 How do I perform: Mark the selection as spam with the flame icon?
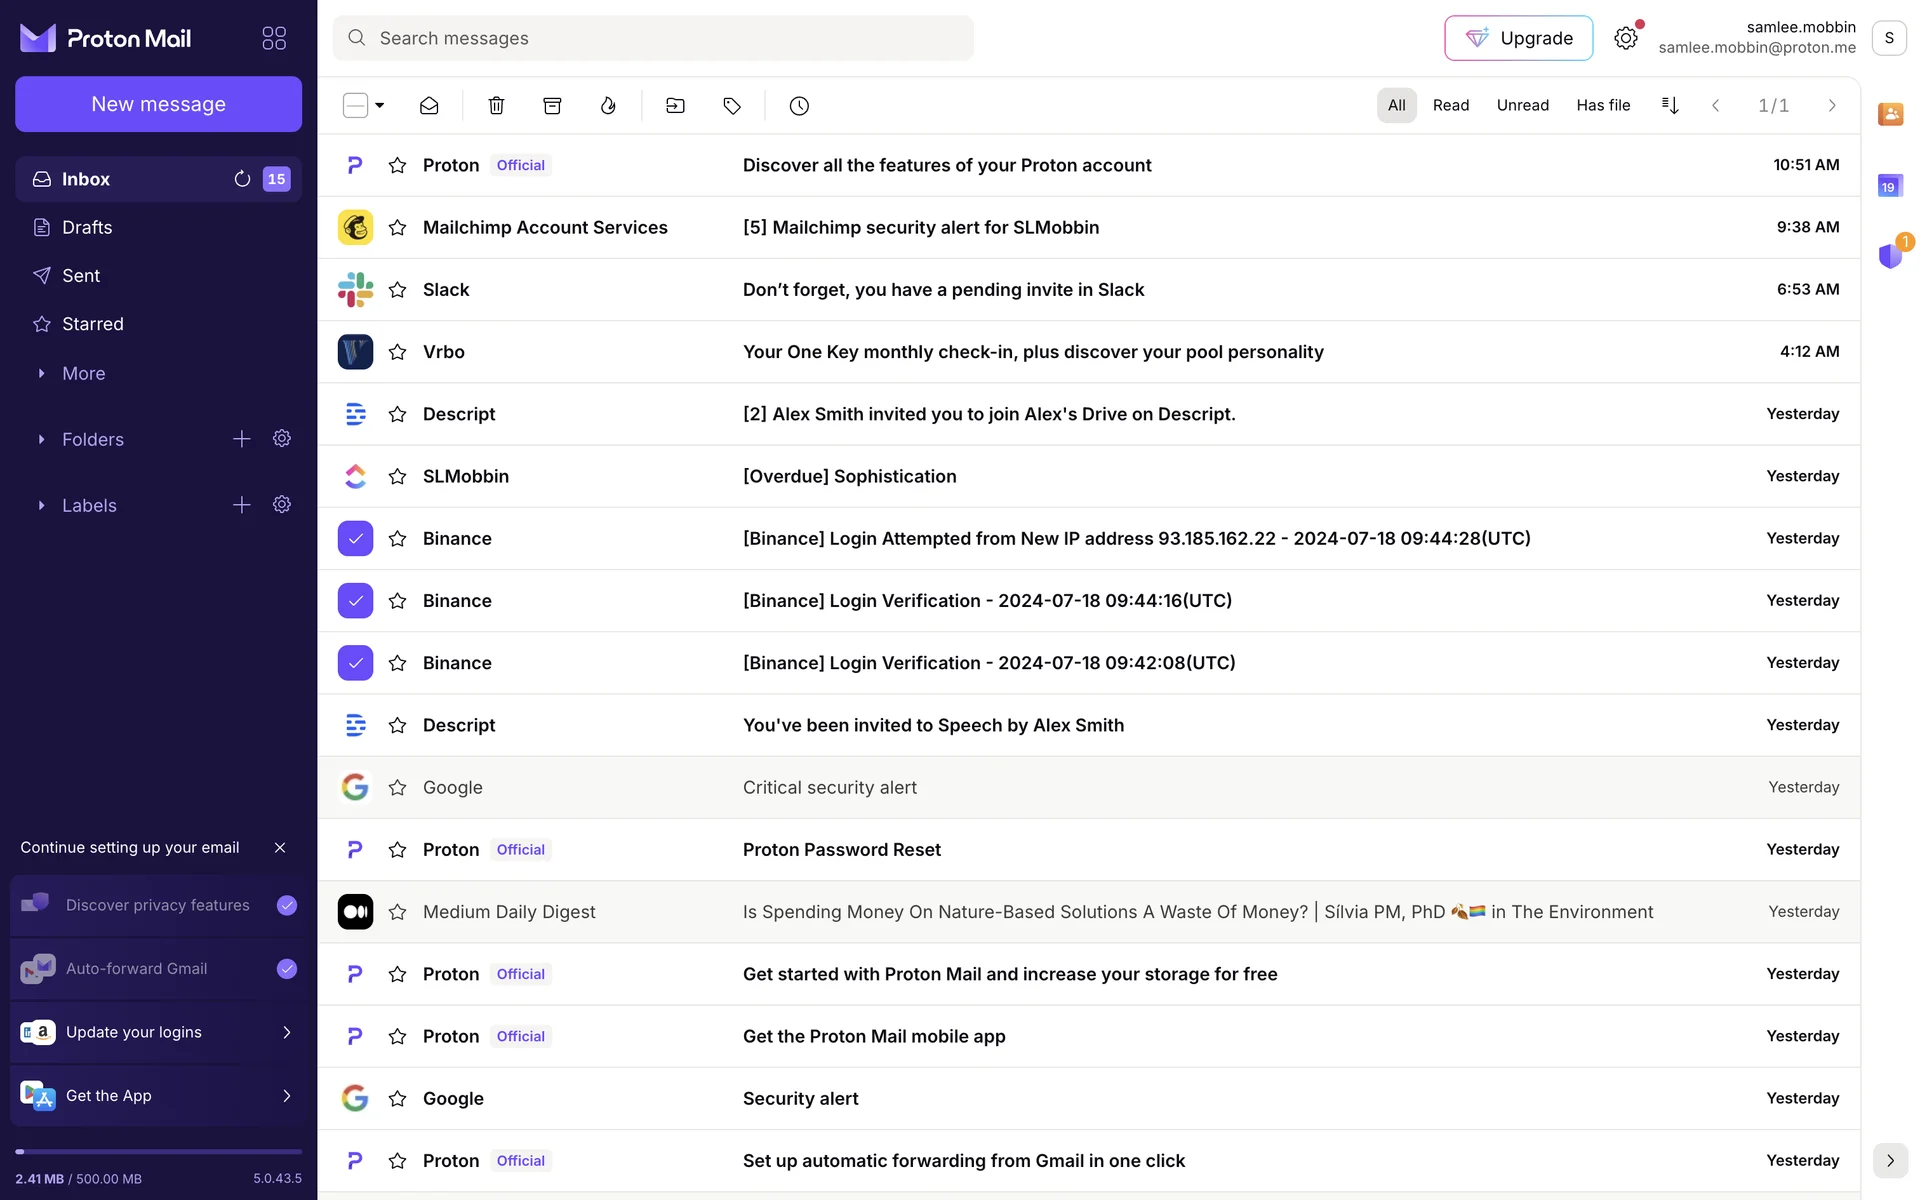tap(608, 105)
